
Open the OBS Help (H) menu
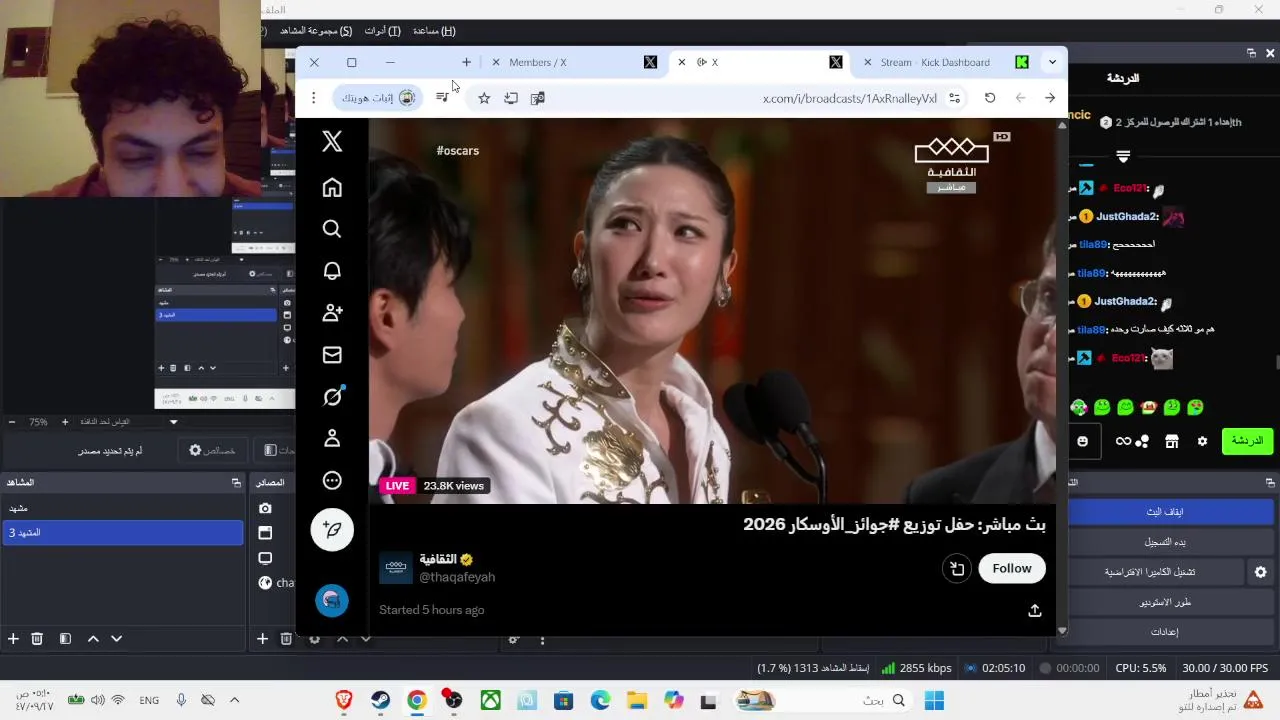[x=434, y=31]
